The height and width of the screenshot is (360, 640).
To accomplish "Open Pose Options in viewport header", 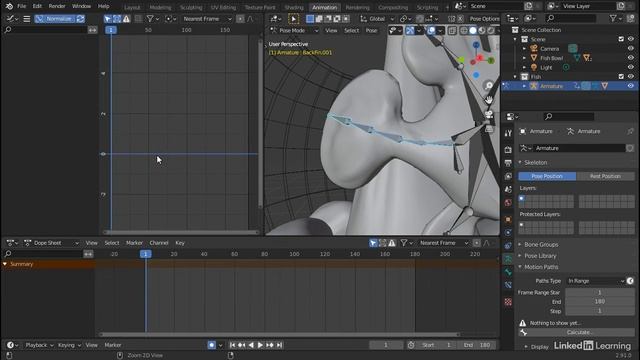I will pos(484,19).
